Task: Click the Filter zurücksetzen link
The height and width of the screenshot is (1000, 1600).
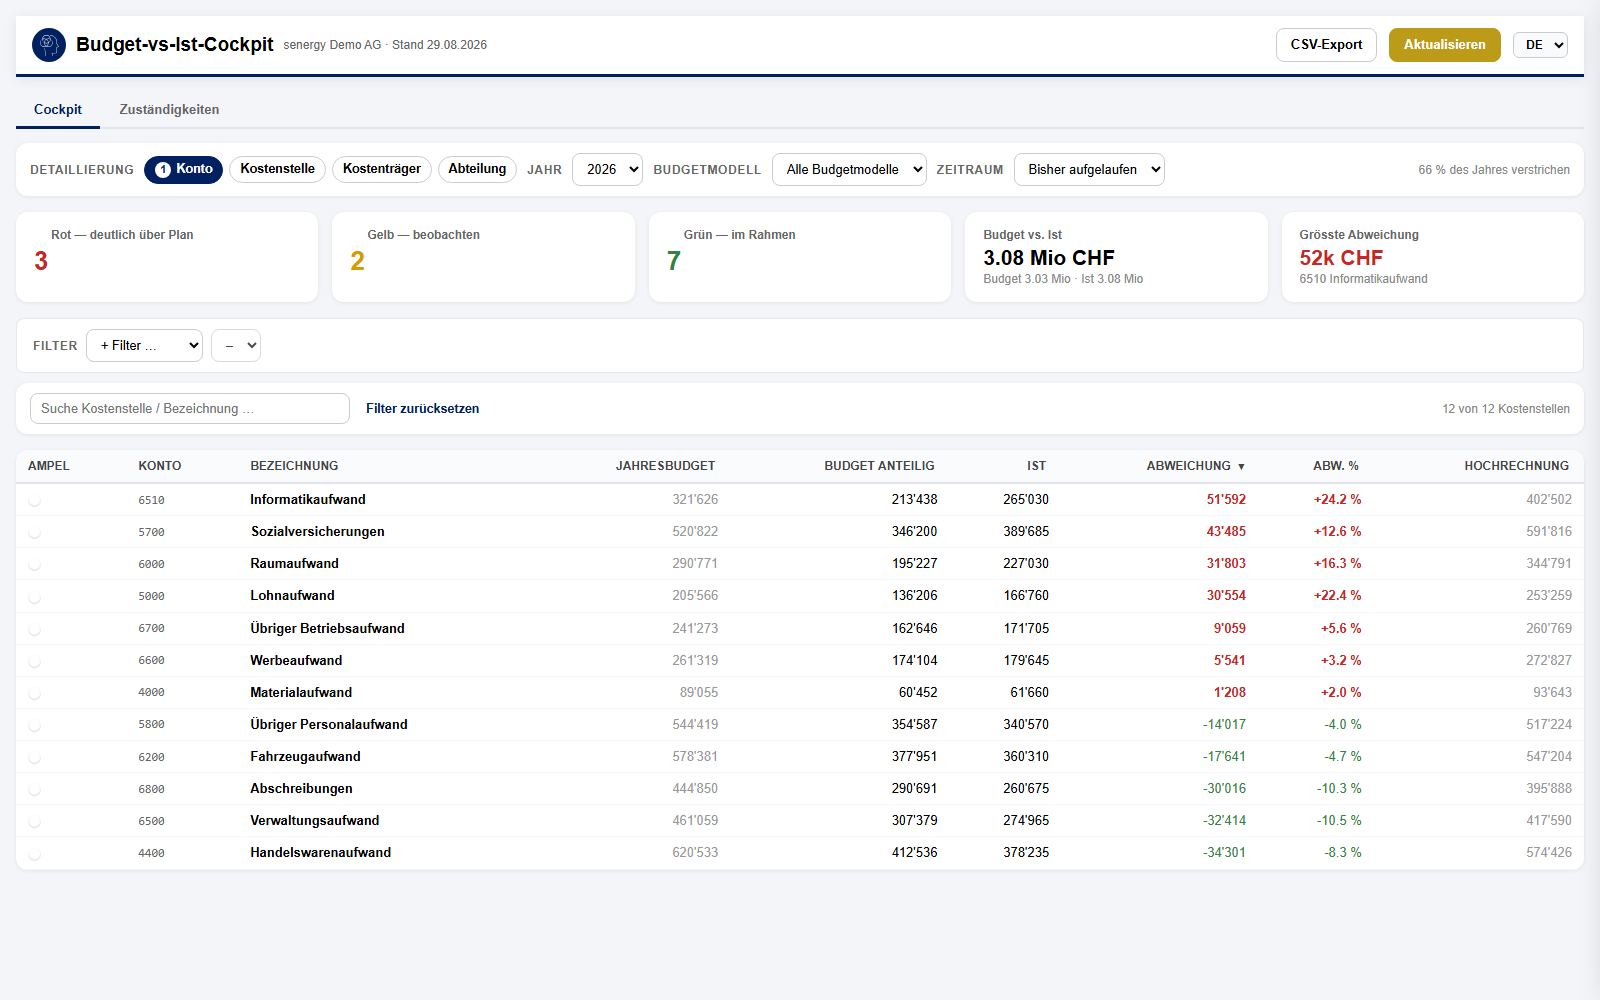Action: coord(422,409)
